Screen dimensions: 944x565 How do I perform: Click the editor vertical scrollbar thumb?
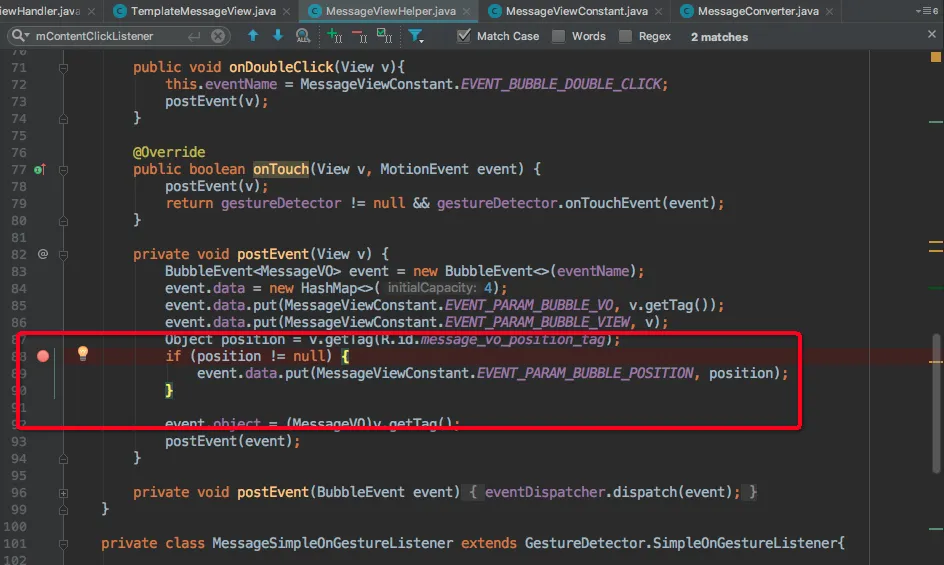(936, 404)
